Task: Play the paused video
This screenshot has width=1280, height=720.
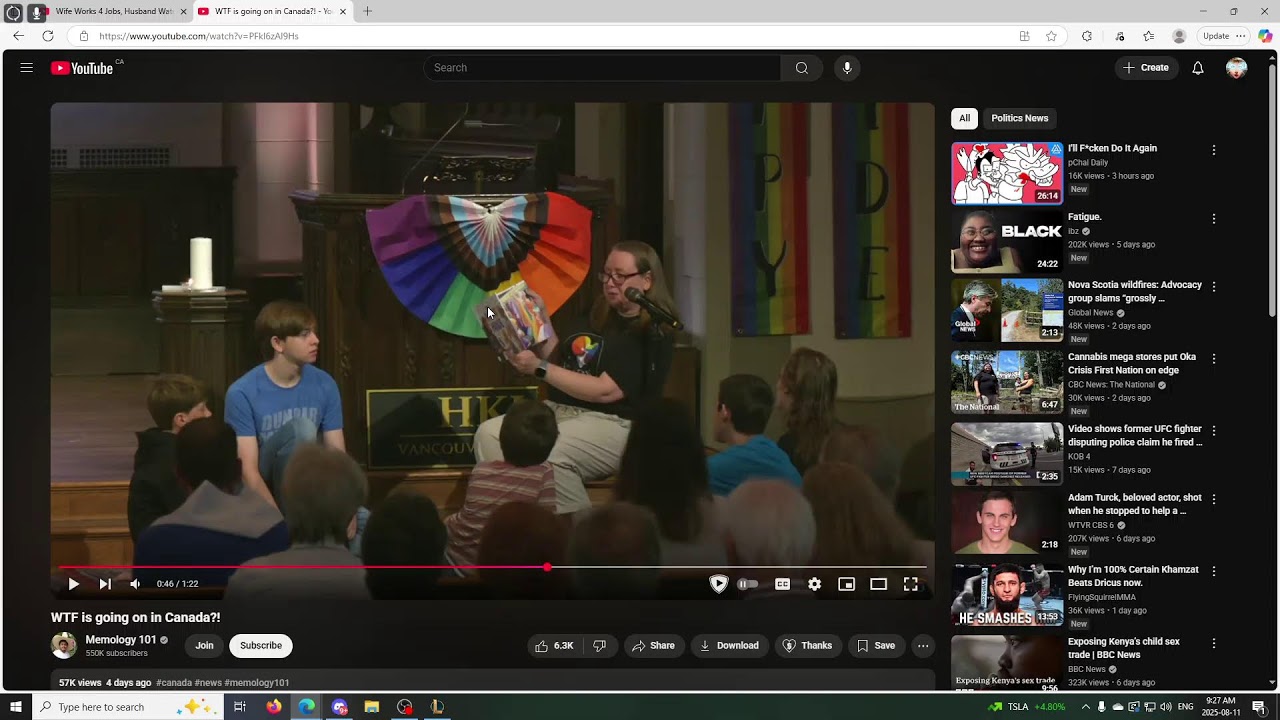Action: pos(73,584)
